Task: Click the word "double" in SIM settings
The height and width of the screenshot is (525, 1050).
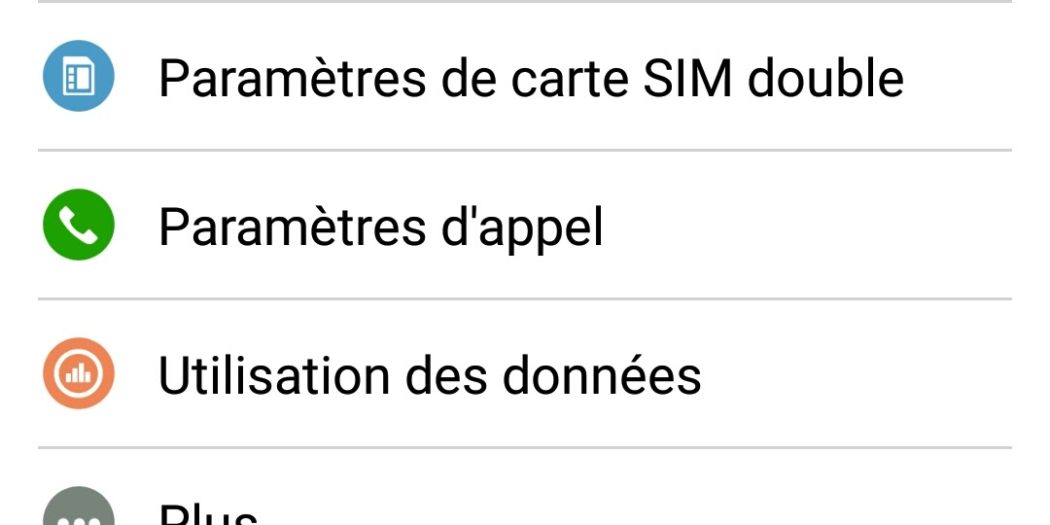Action: (x=826, y=78)
